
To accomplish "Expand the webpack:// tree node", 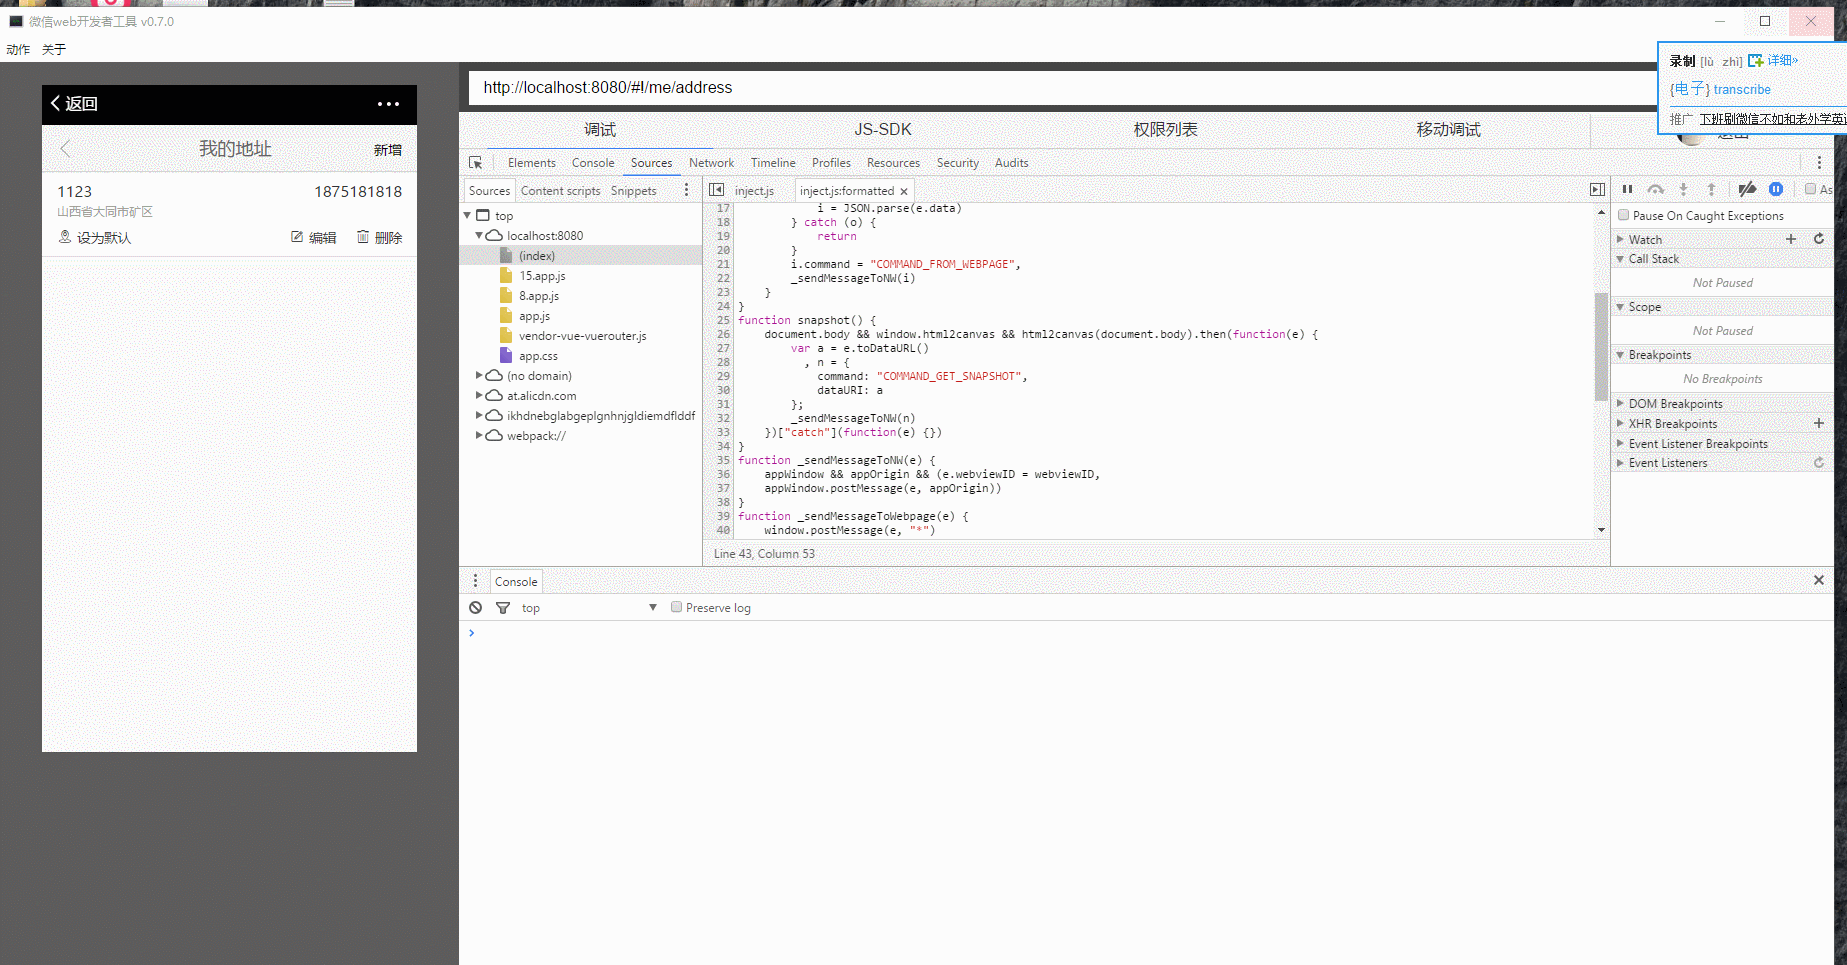I will tap(479, 436).
